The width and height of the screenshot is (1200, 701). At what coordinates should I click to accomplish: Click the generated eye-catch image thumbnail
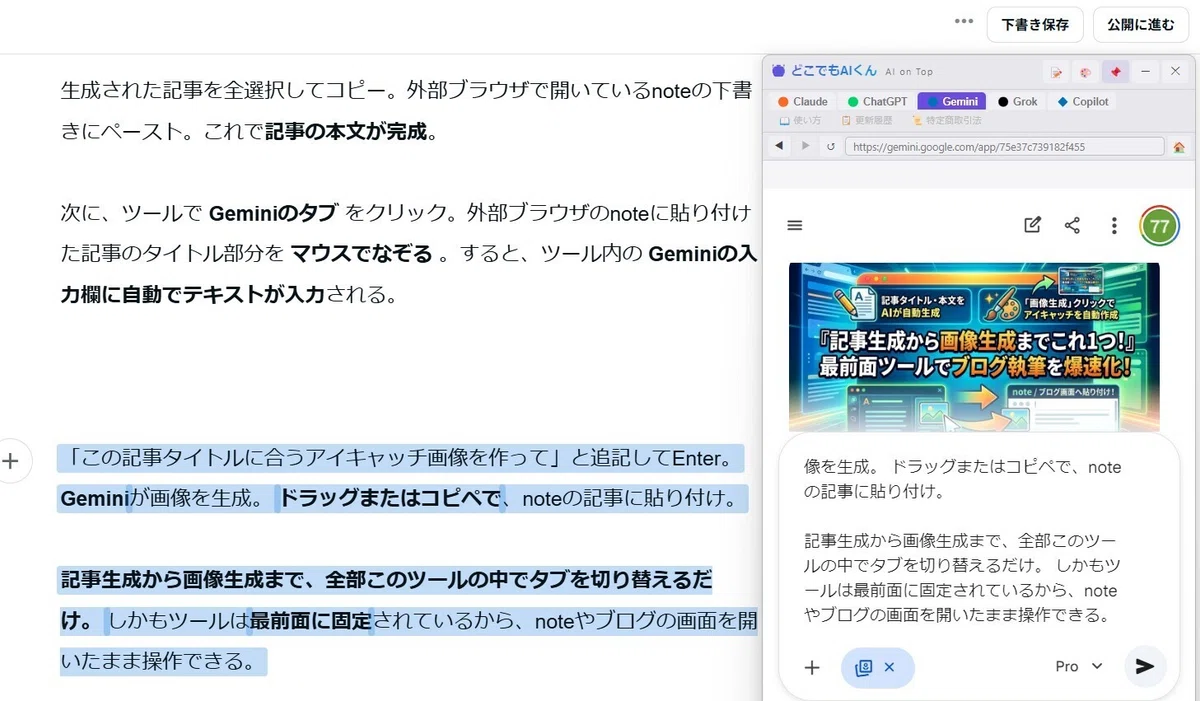(x=974, y=347)
